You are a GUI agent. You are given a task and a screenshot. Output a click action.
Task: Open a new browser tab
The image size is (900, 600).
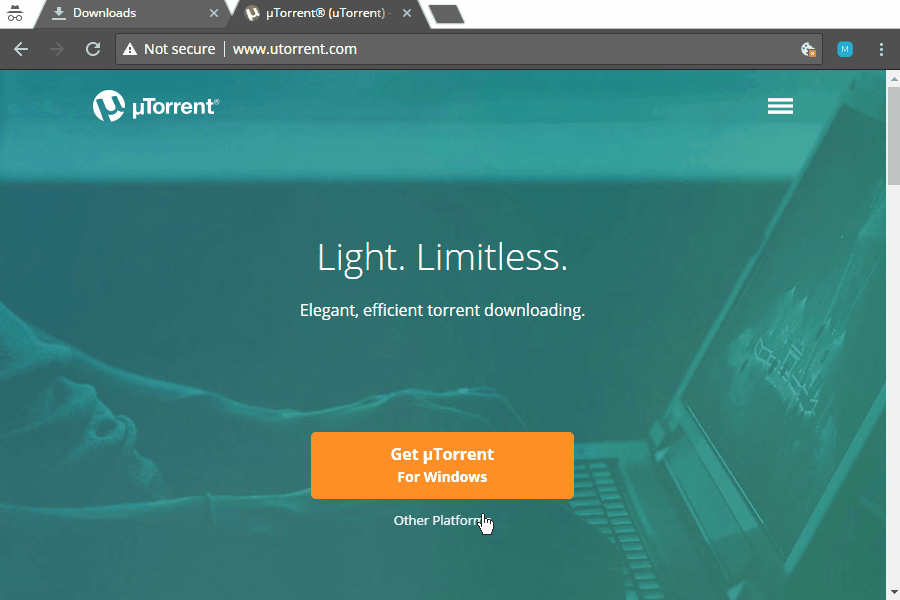[x=447, y=14]
